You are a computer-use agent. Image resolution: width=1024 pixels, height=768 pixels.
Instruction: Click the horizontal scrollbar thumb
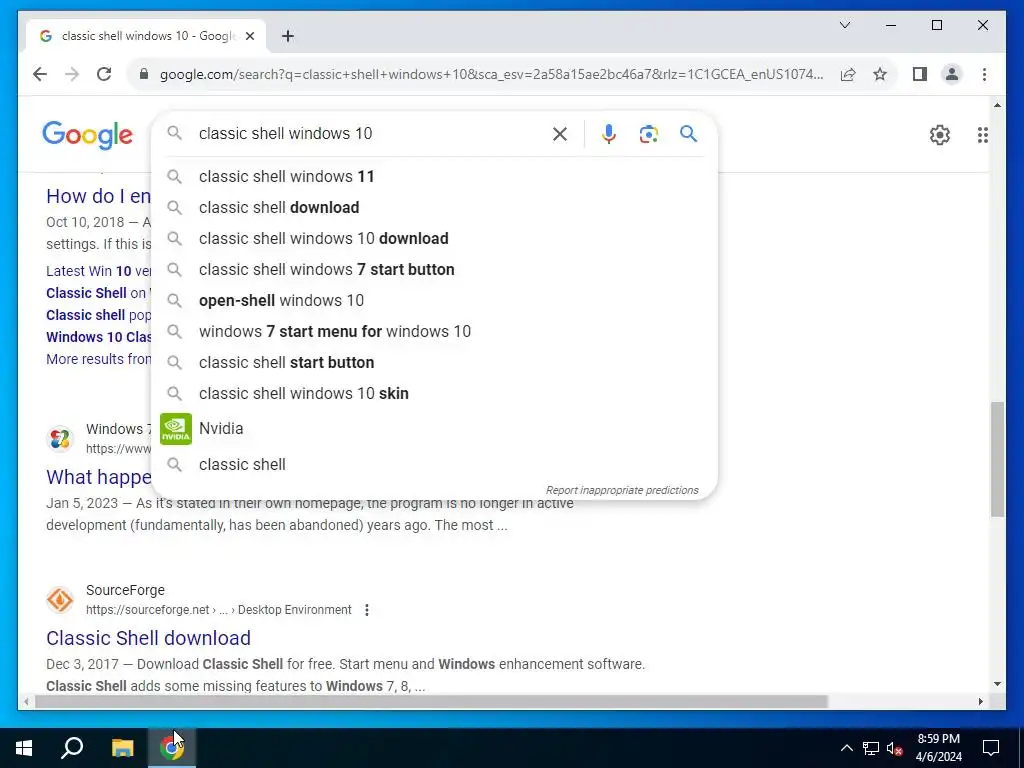pyautogui.click(x=431, y=701)
